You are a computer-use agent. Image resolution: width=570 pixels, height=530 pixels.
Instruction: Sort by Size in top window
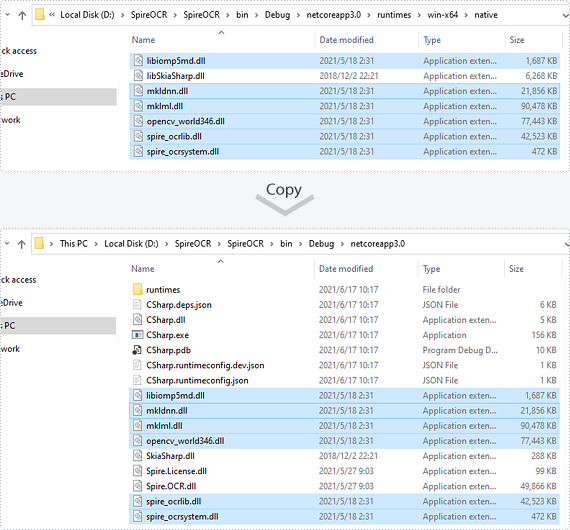(x=517, y=40)
